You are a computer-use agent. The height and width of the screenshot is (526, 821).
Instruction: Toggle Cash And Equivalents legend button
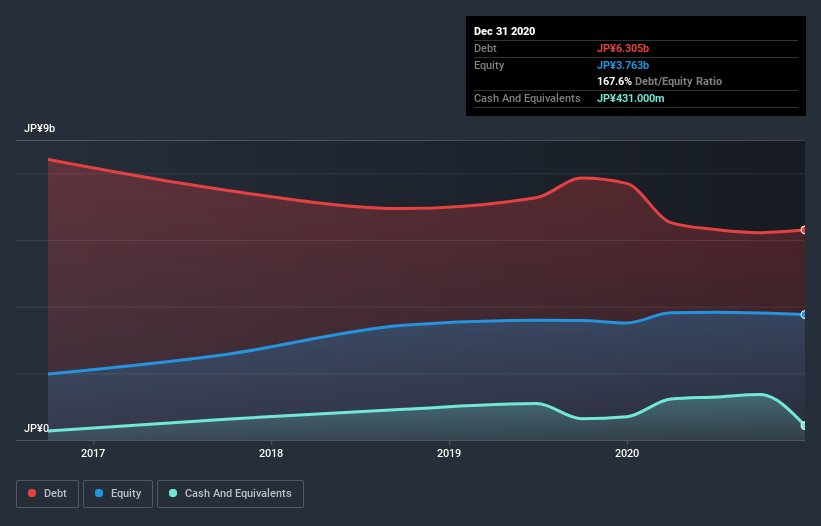(x=230, y=494)
